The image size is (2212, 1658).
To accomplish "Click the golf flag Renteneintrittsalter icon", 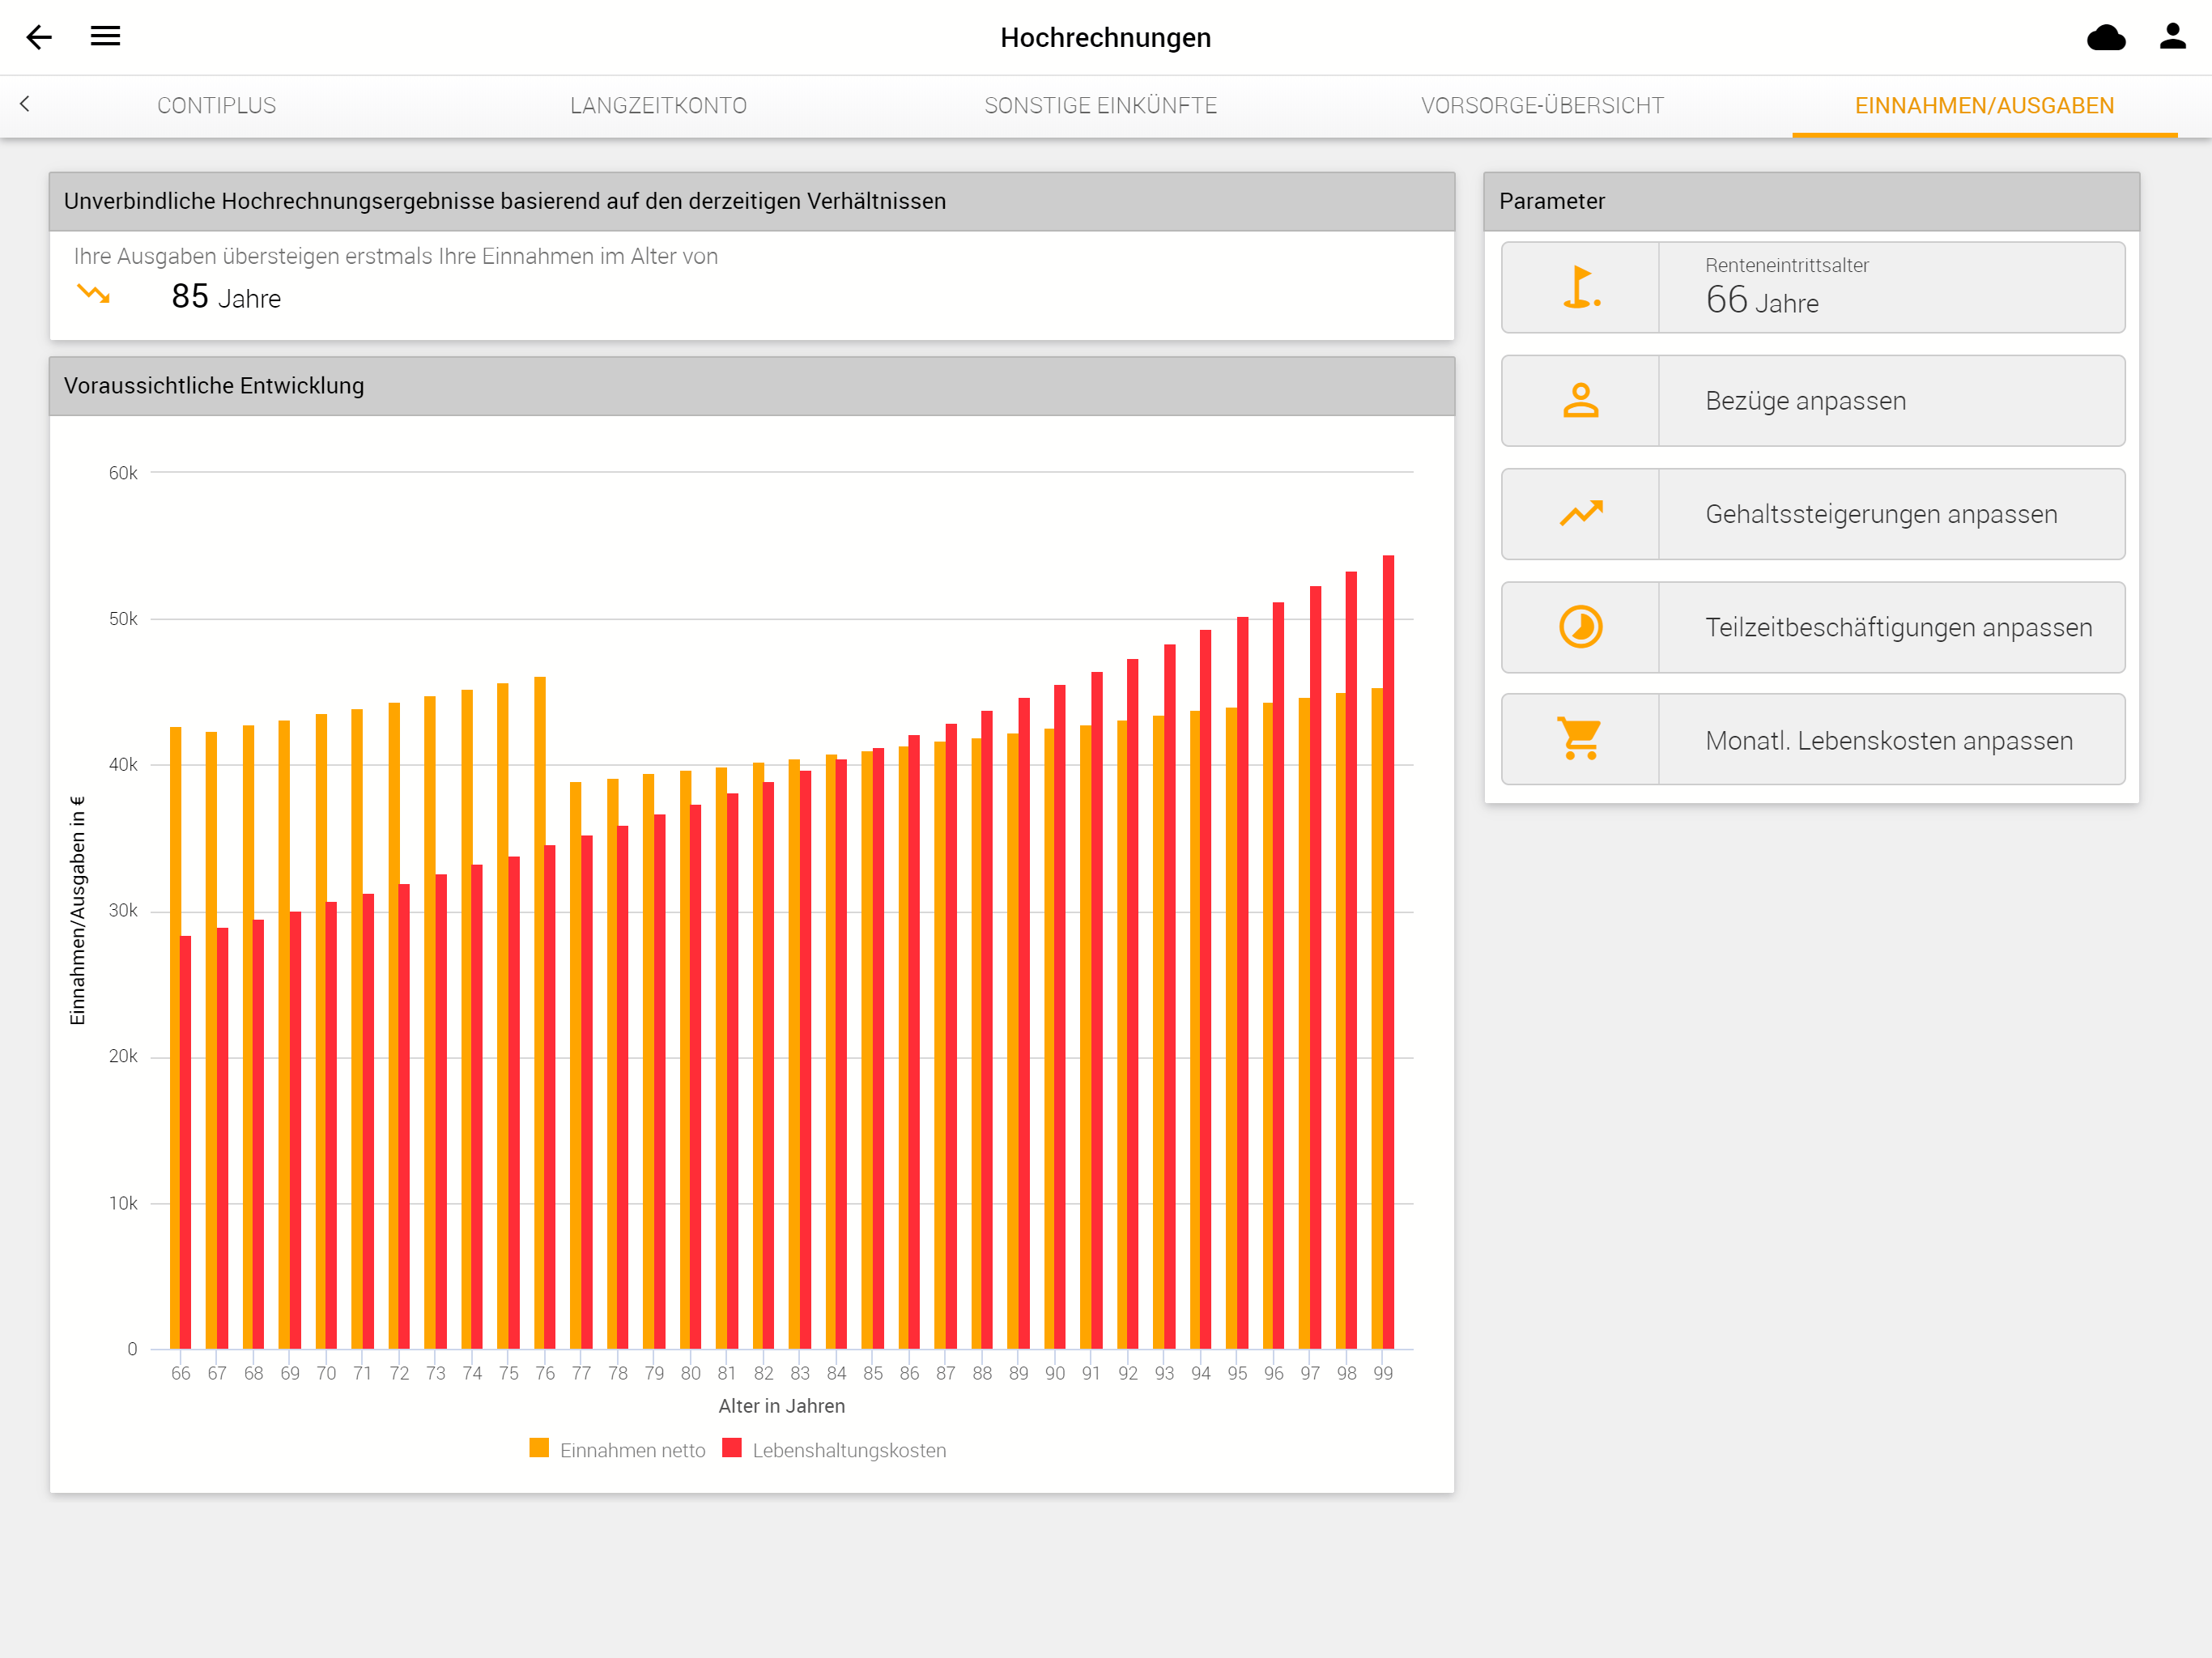I will 1581,287.
